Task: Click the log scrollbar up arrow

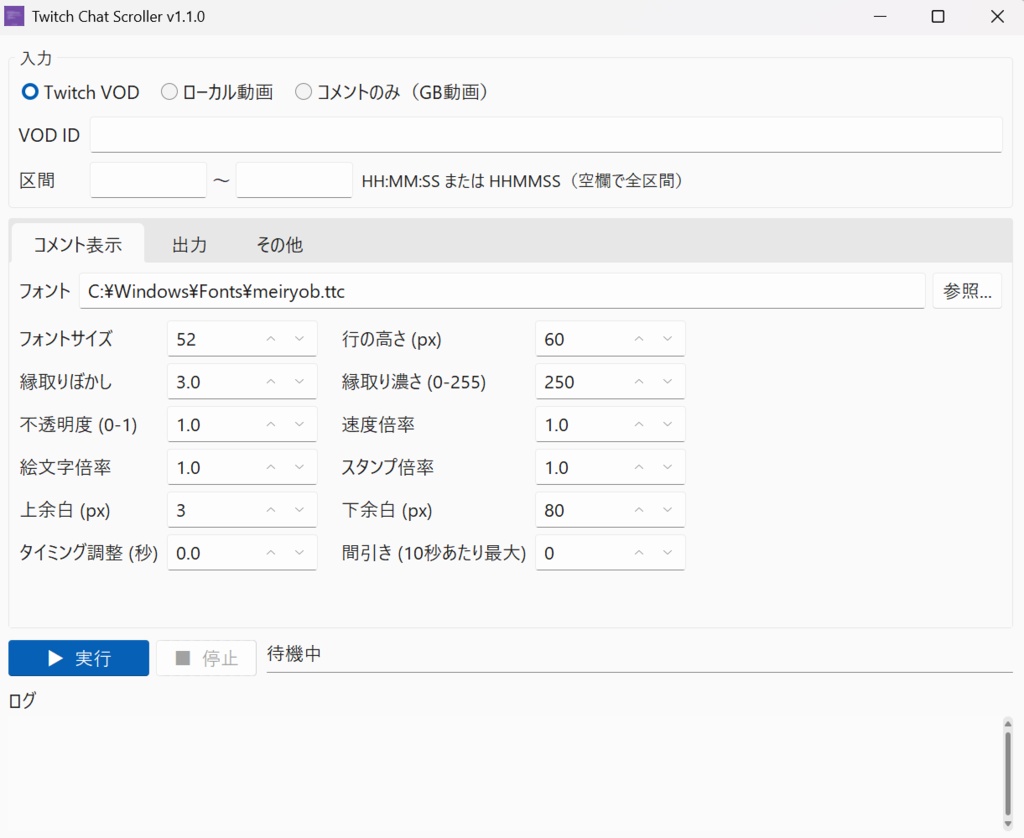Action: tap(1008, 724)
